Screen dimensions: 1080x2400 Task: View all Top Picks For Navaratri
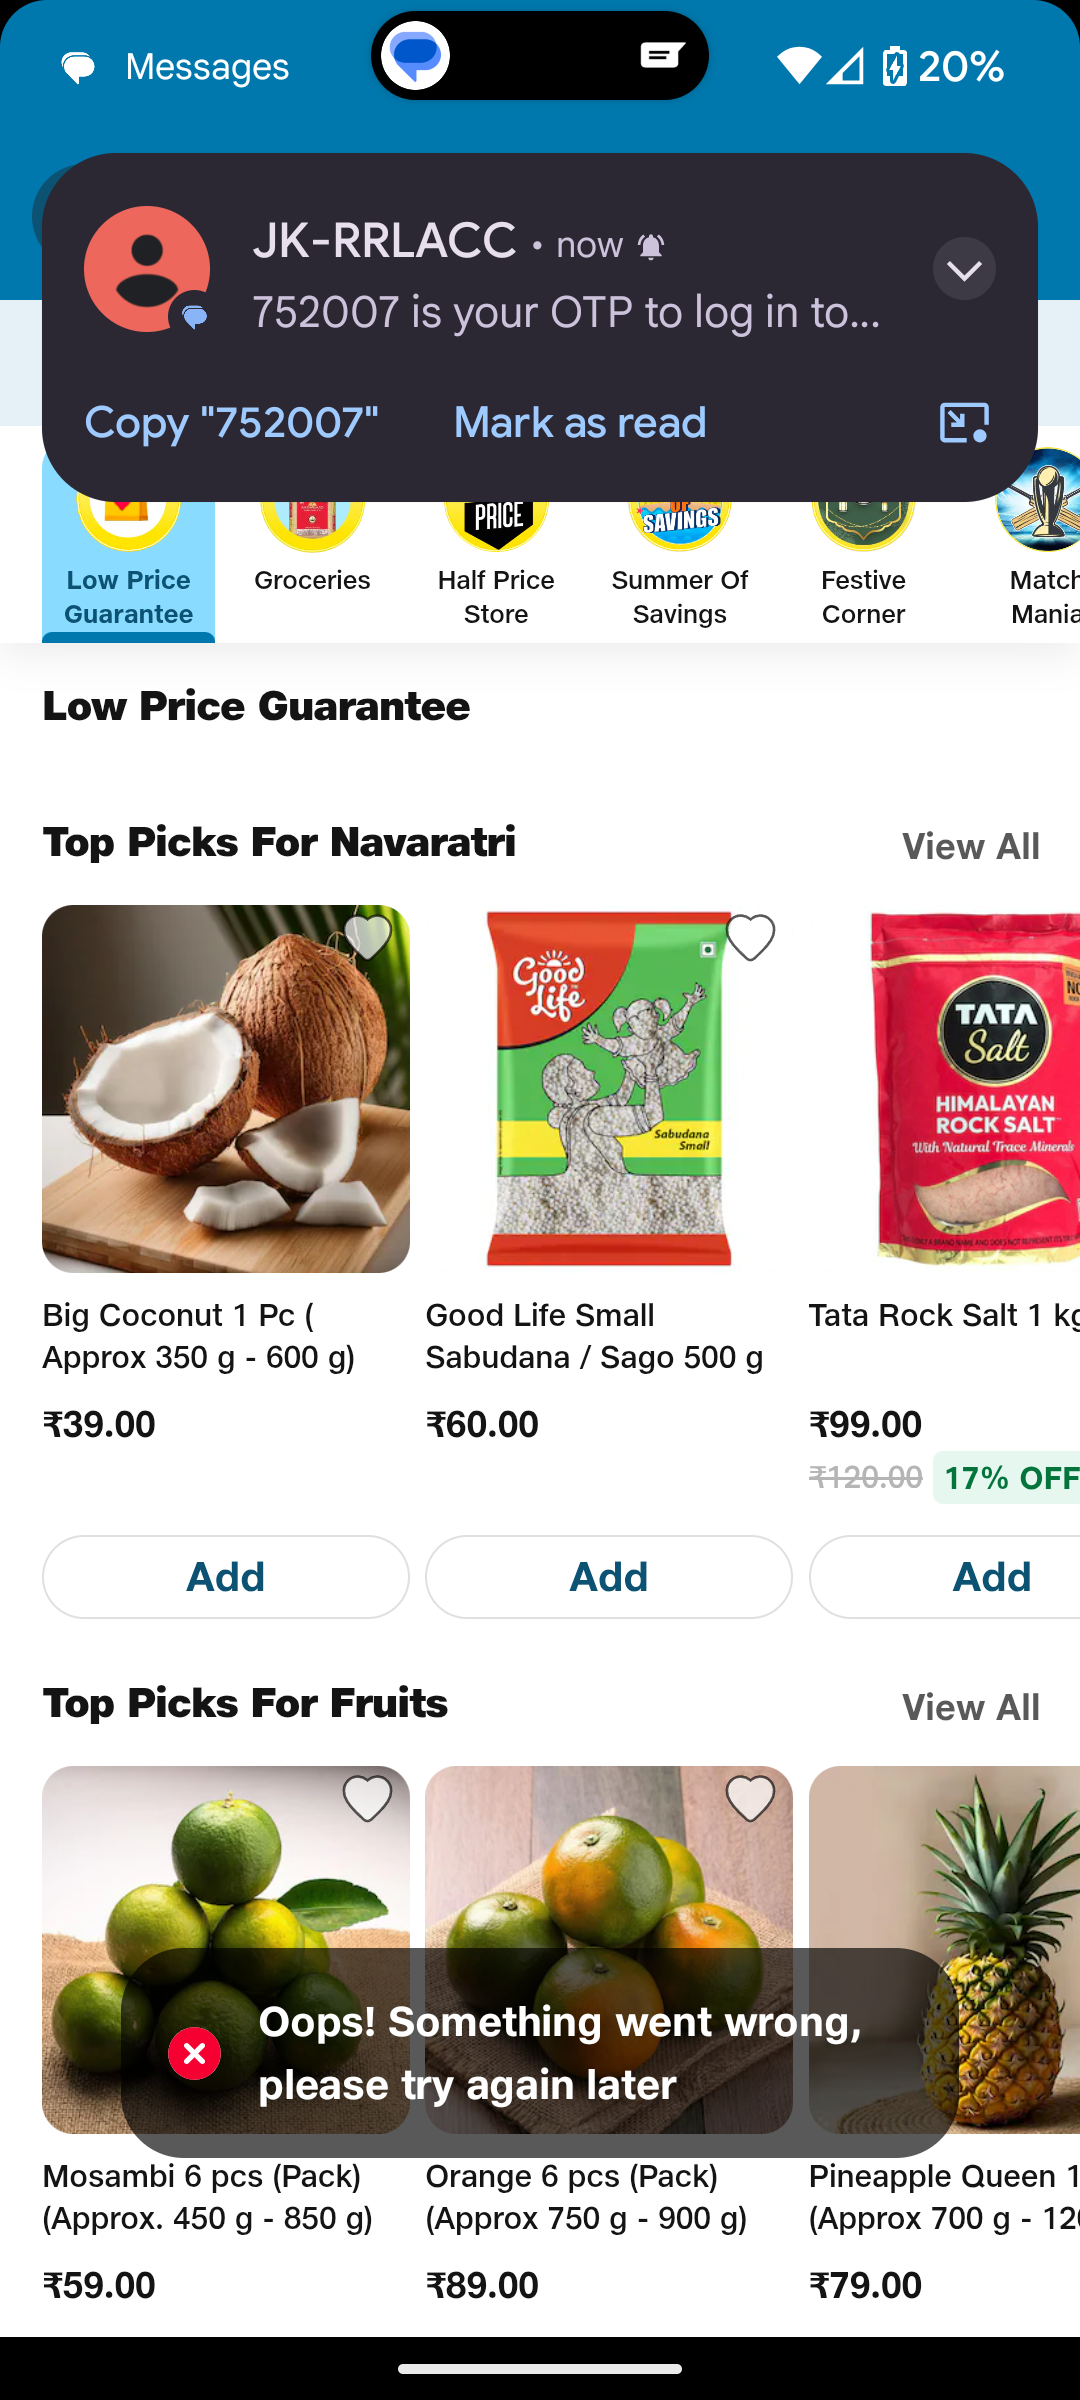click(970, 847)
